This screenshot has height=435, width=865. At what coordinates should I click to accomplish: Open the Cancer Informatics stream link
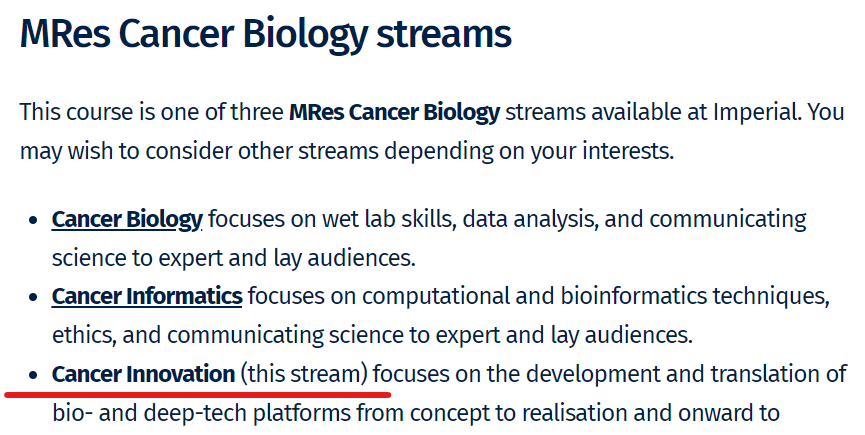tap(147, 297)
